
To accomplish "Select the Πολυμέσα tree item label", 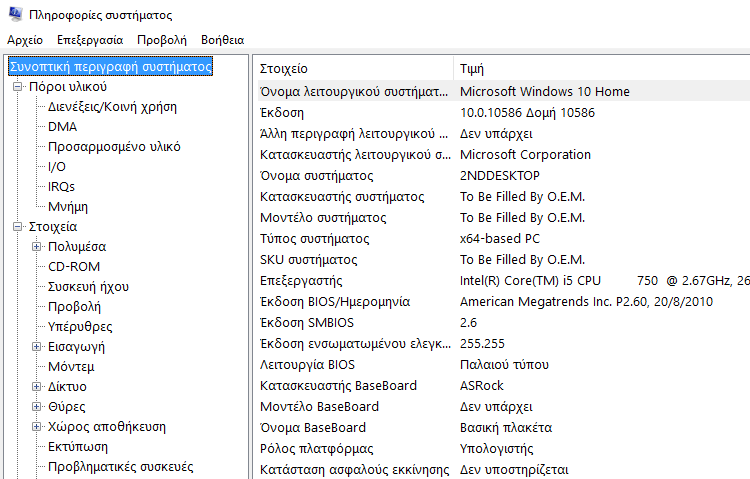I will tap(77, 246).
